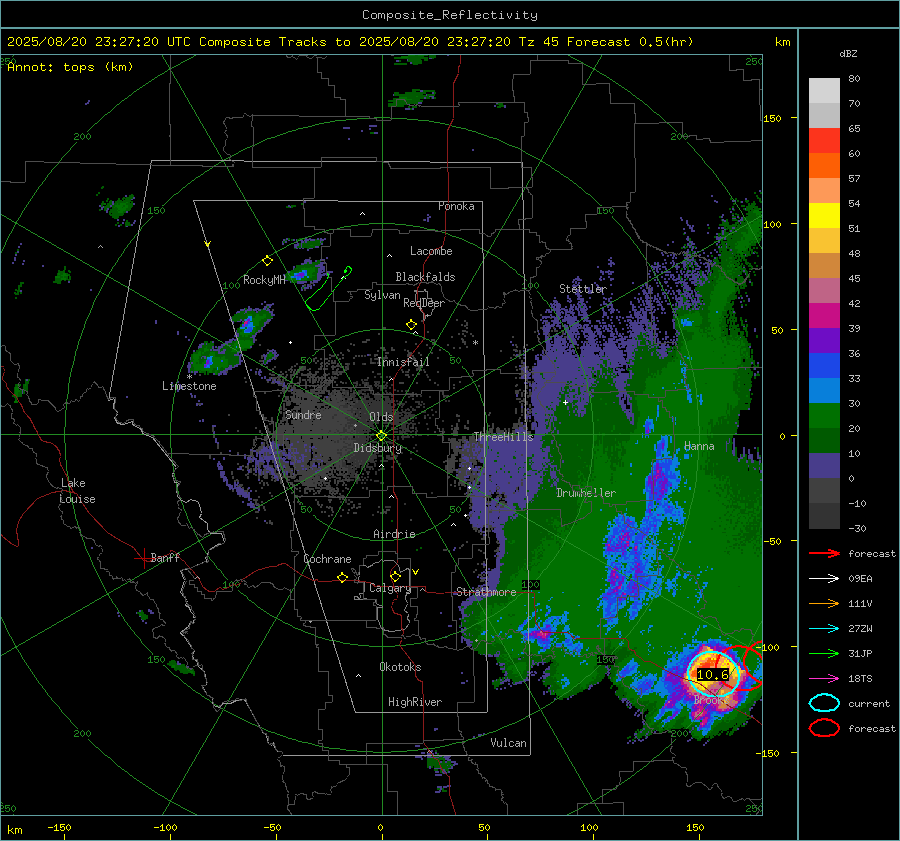Click the Sundre town label
Image resolution: width=900 pixels, height=841 pixels.
(303, 414)
